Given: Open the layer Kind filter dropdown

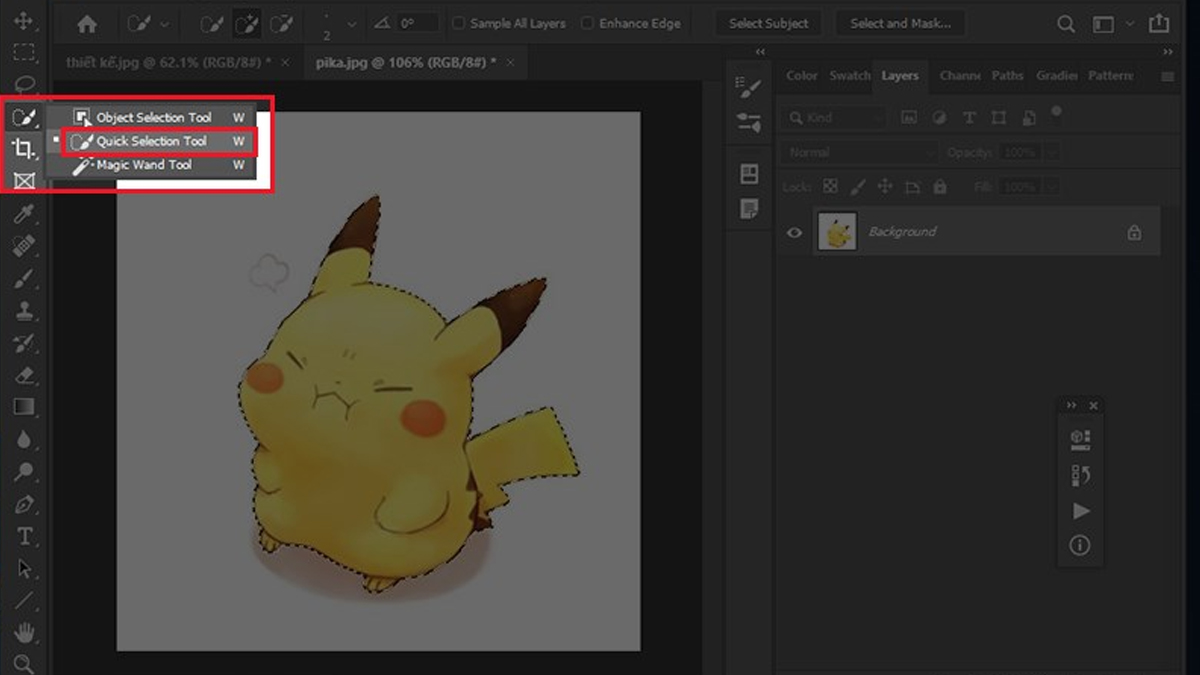Looking at the screenshot, I should [x=835, y=118].
